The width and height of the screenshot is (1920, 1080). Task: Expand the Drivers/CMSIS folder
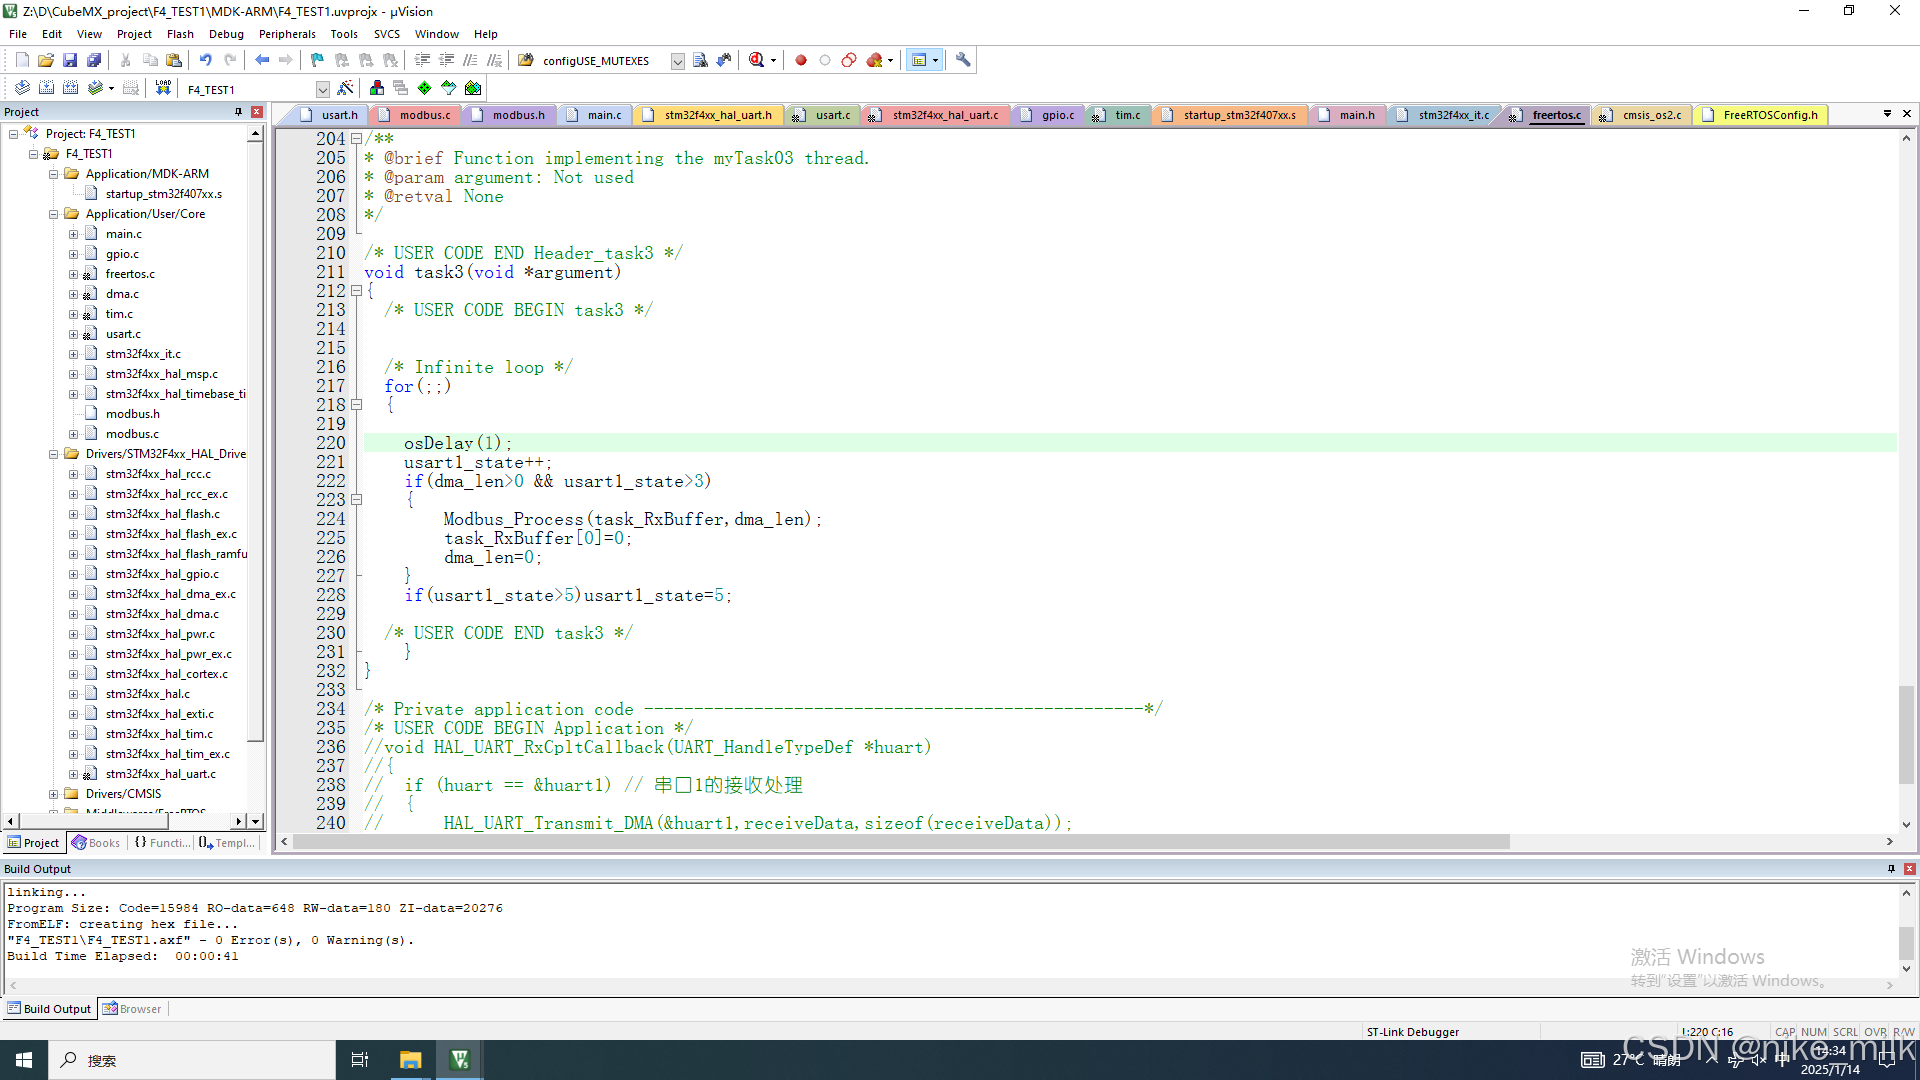tap(54, 793)
